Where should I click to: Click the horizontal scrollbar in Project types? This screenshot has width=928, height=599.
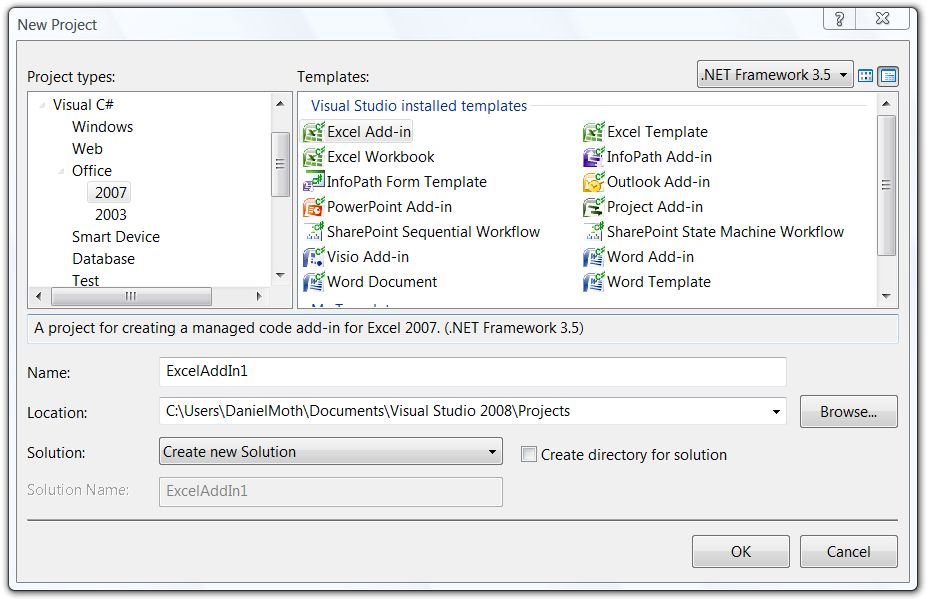pos(130,297)
